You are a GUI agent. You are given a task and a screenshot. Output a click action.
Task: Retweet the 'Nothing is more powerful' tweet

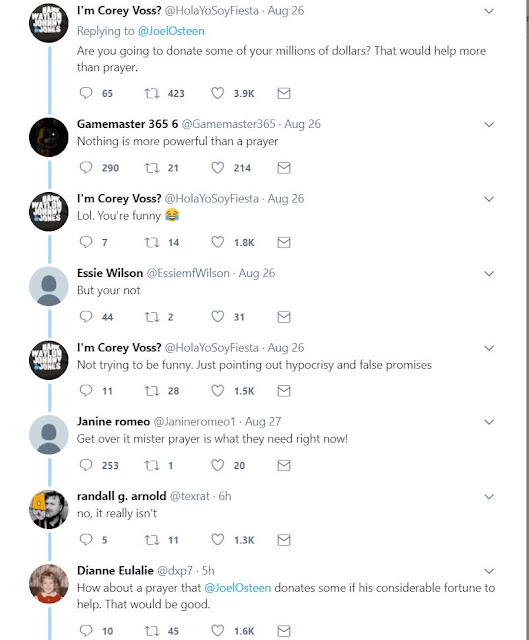tap(152, 168)
